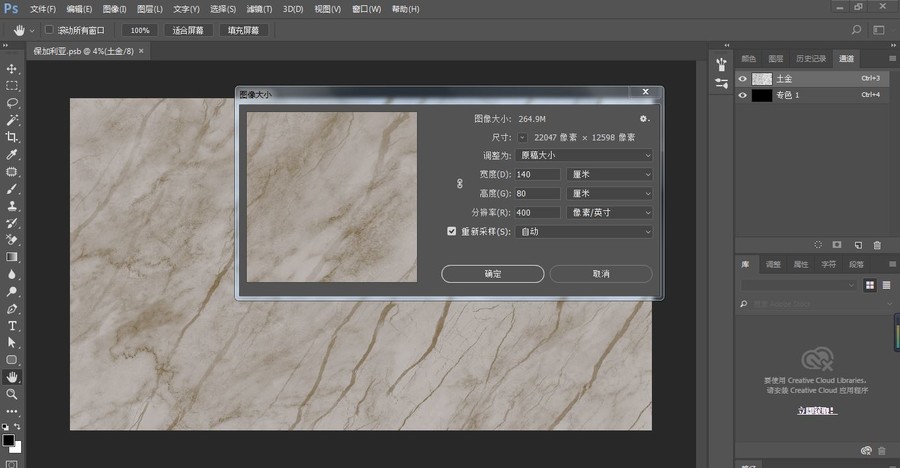Viewport: 900px width, 468px height.
Task: Uncheck the 重新采样 resample checkbox
Action: [451, 231]
